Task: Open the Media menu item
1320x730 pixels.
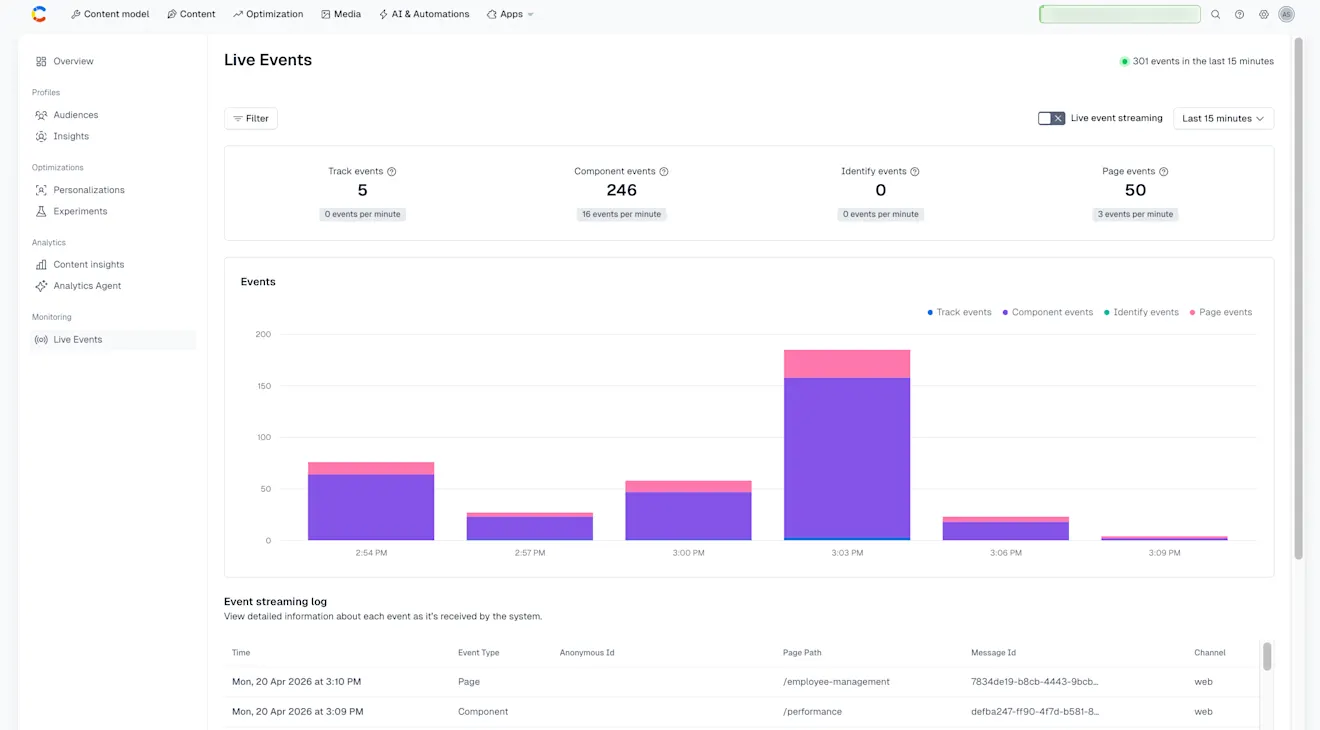Action: 341,14
